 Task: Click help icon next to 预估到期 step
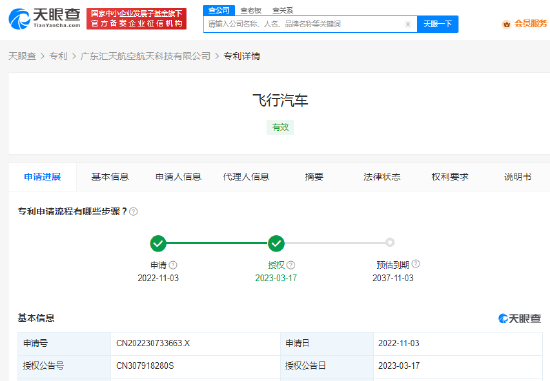[416, 263]
